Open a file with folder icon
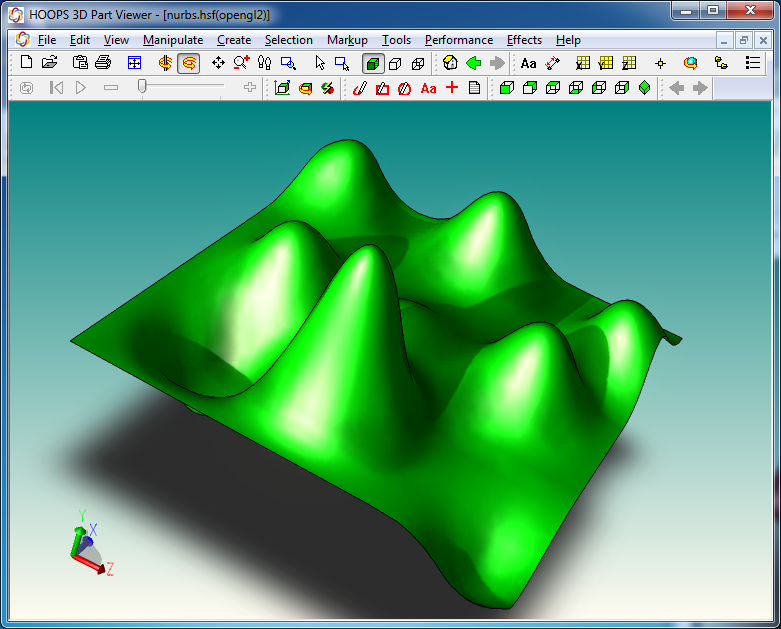This screenshot has height=629, width=781. 50,63
